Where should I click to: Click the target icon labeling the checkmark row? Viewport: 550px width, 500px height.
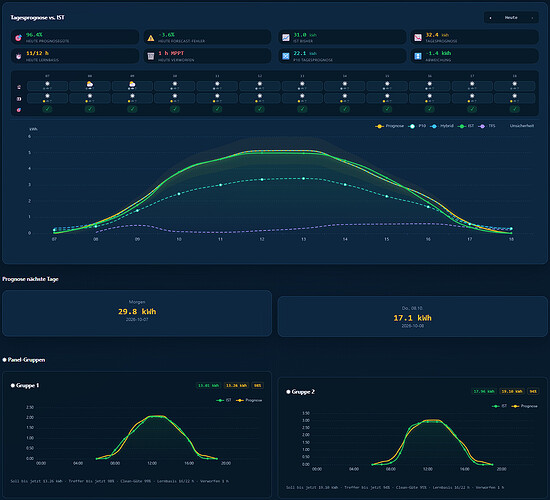(x=19, y=110)
